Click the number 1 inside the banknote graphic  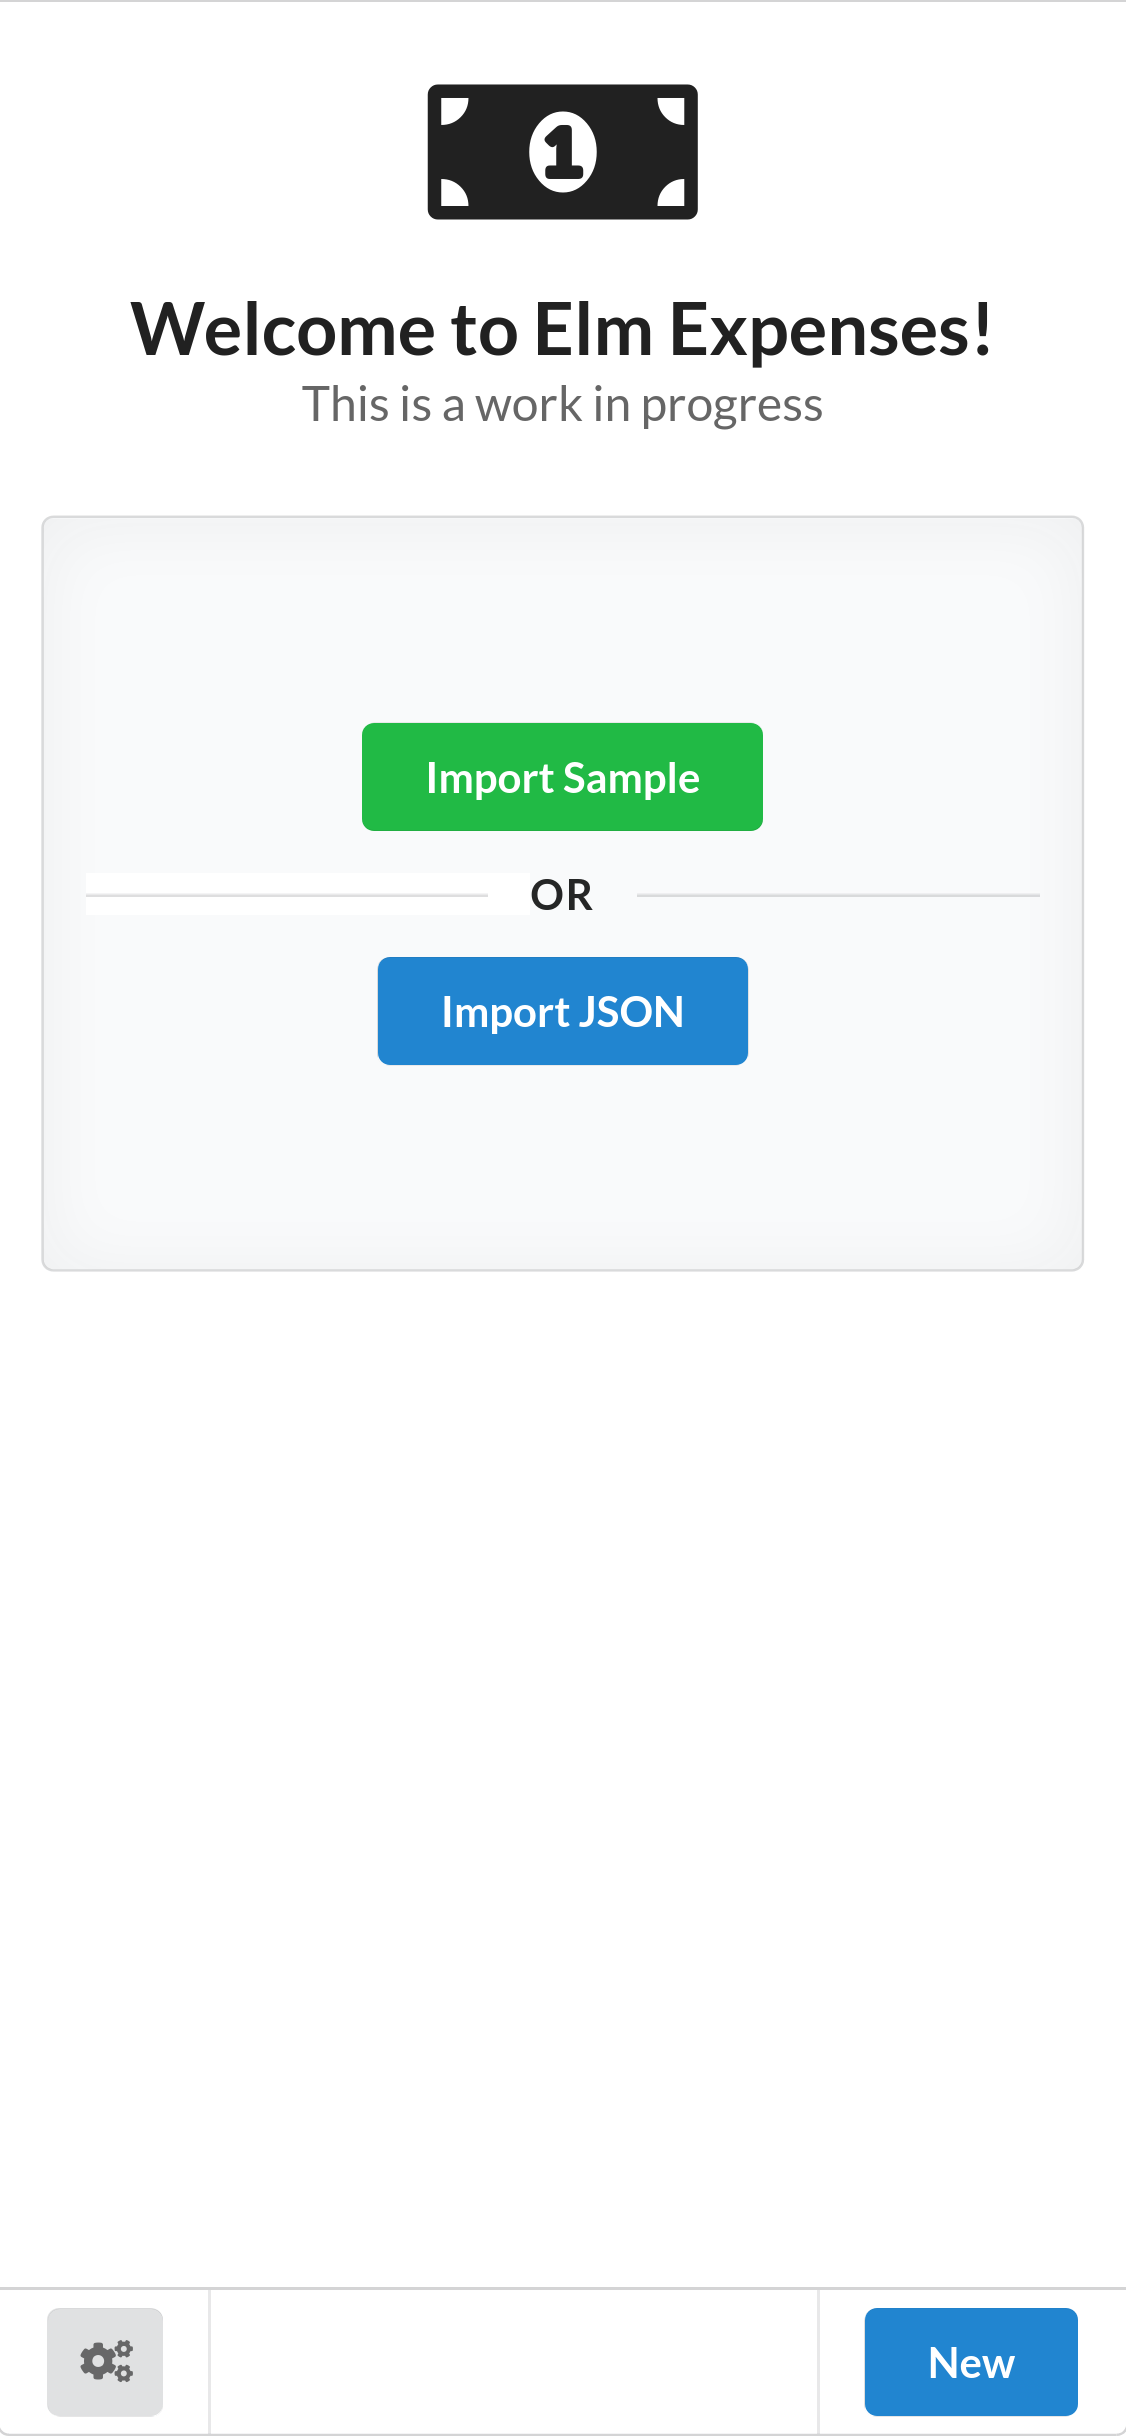coord(563,152)
